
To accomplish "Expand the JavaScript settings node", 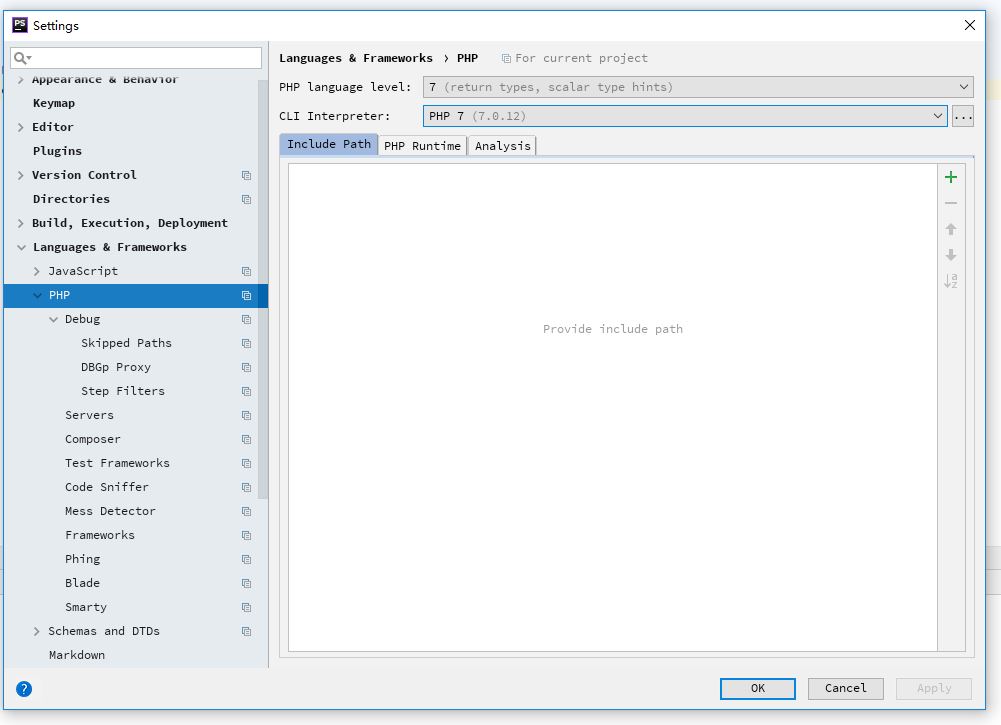I will (x=37, y=271).
